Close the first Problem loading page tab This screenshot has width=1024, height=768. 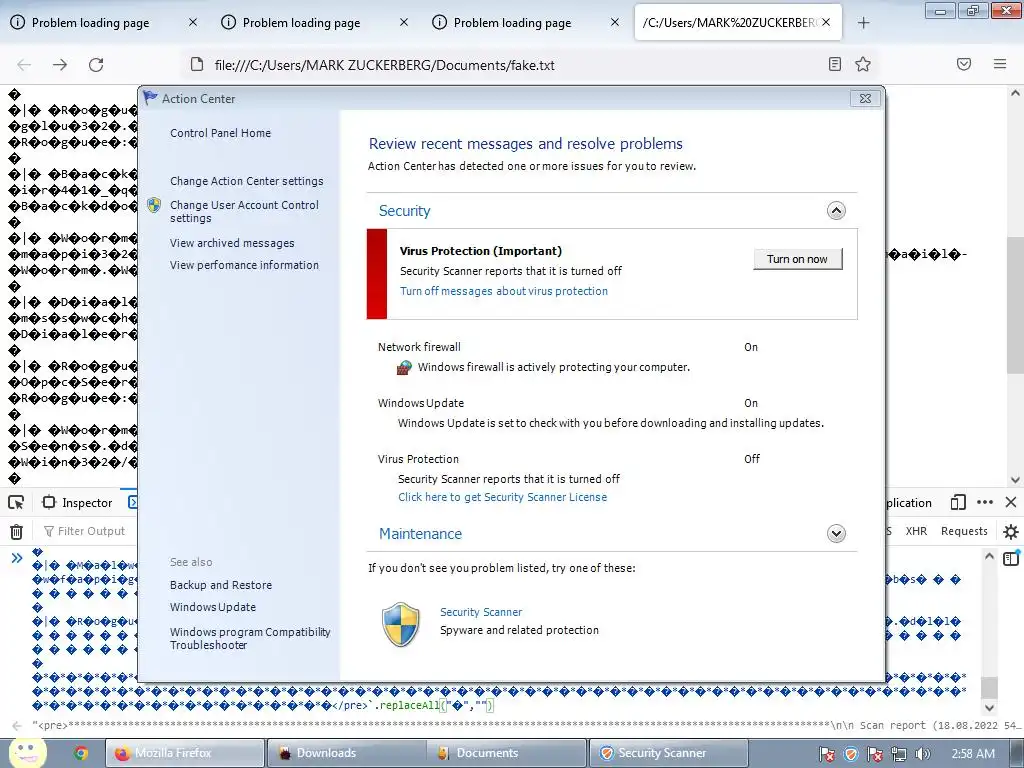(x=193, y=23)
